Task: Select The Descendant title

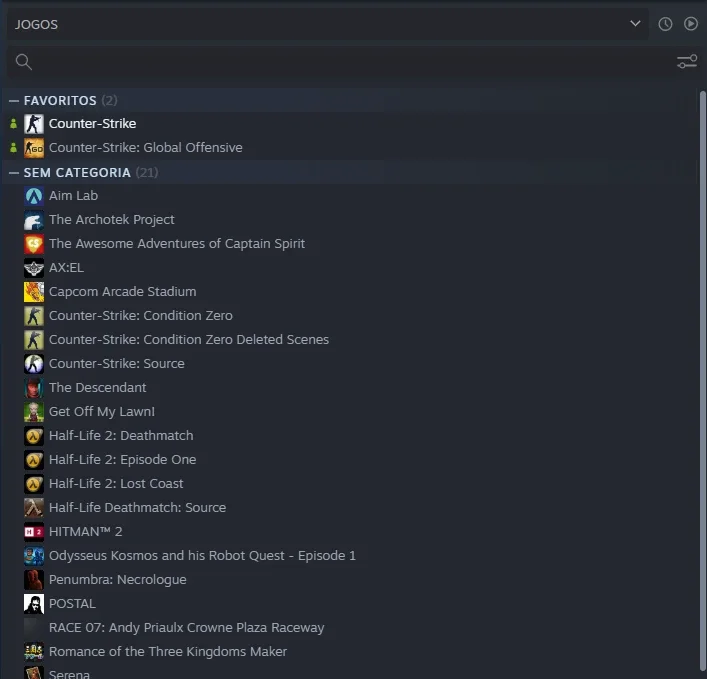Action: (97, 387)
